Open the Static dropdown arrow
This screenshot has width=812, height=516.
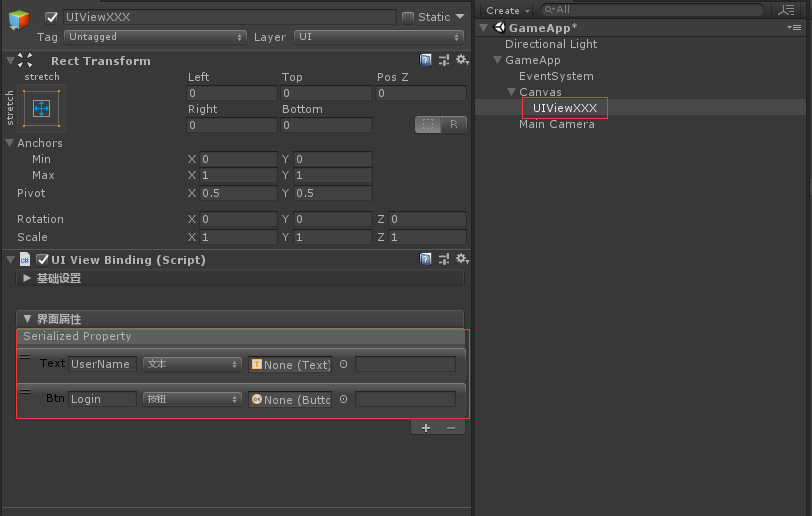460,17
